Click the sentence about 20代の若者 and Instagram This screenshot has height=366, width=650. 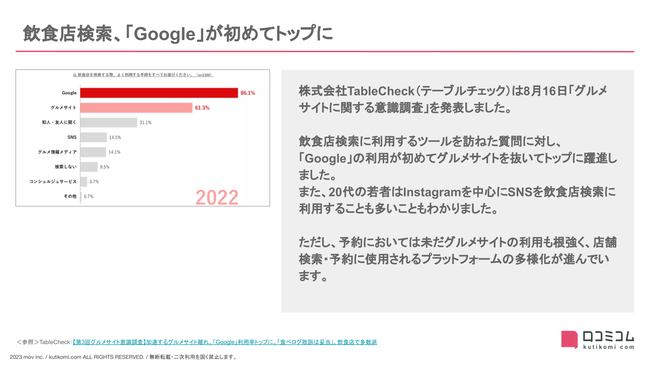457,200
